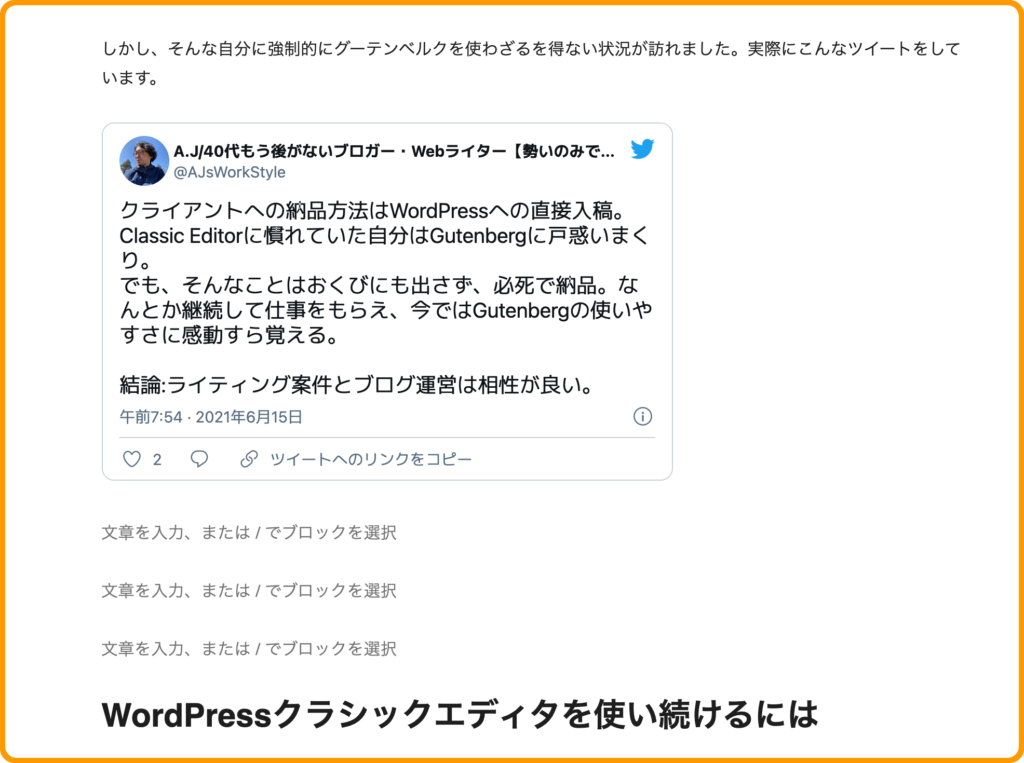Click the WordPressクラシックエディタを使い続けるには heading
1024x763 pixels.
click(460, 714)
